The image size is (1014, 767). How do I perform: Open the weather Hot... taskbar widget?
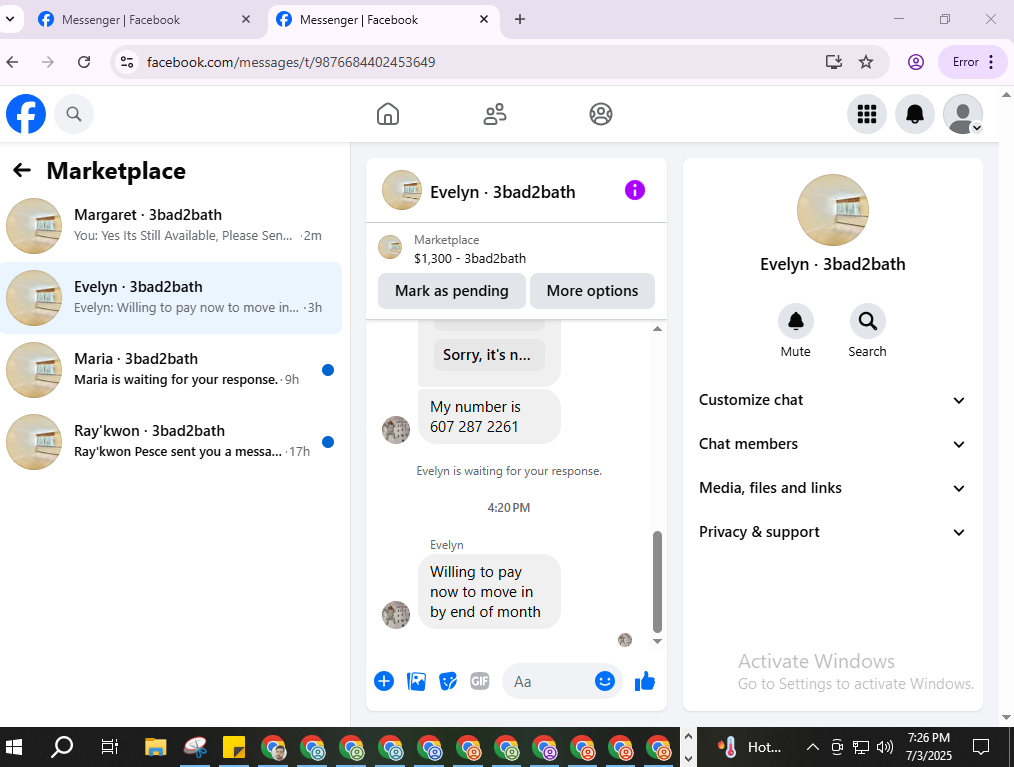pos(750,748)
